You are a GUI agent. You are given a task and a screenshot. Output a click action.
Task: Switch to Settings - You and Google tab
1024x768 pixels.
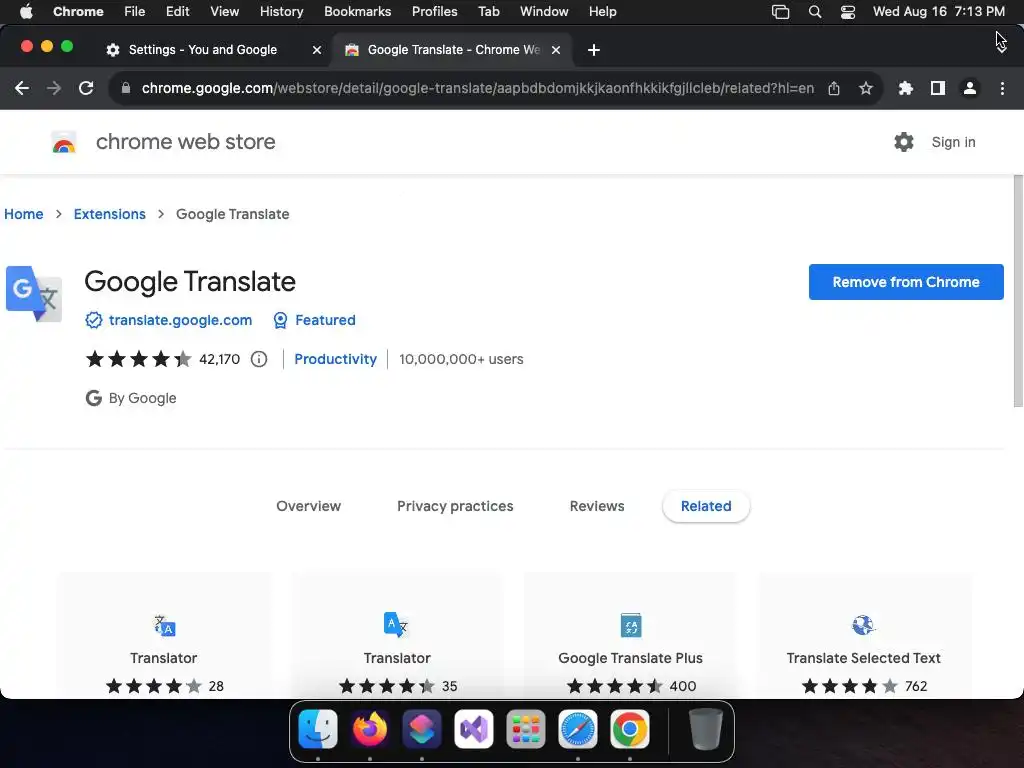[202, 50]
